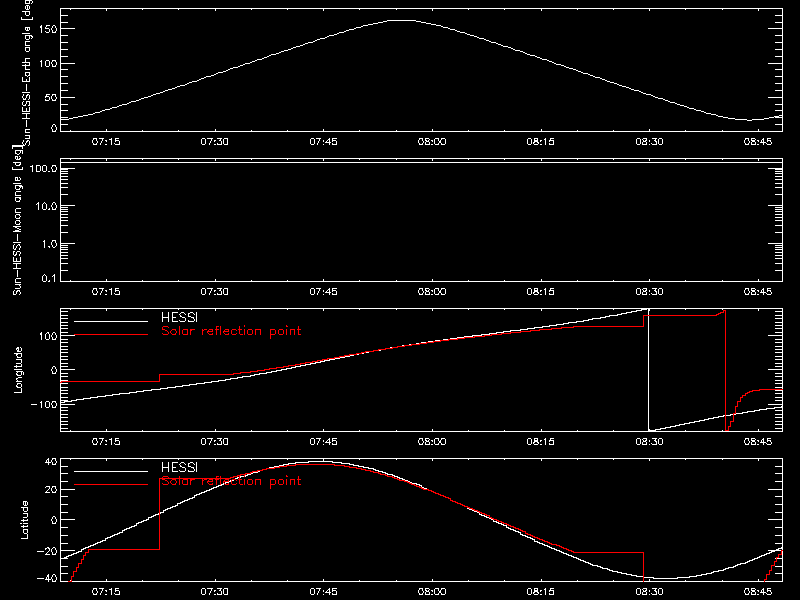Click the 10.0 tick on Moon angle plot
The height and width of the screenshot is (600, 800).
click(x=46, y=207)
